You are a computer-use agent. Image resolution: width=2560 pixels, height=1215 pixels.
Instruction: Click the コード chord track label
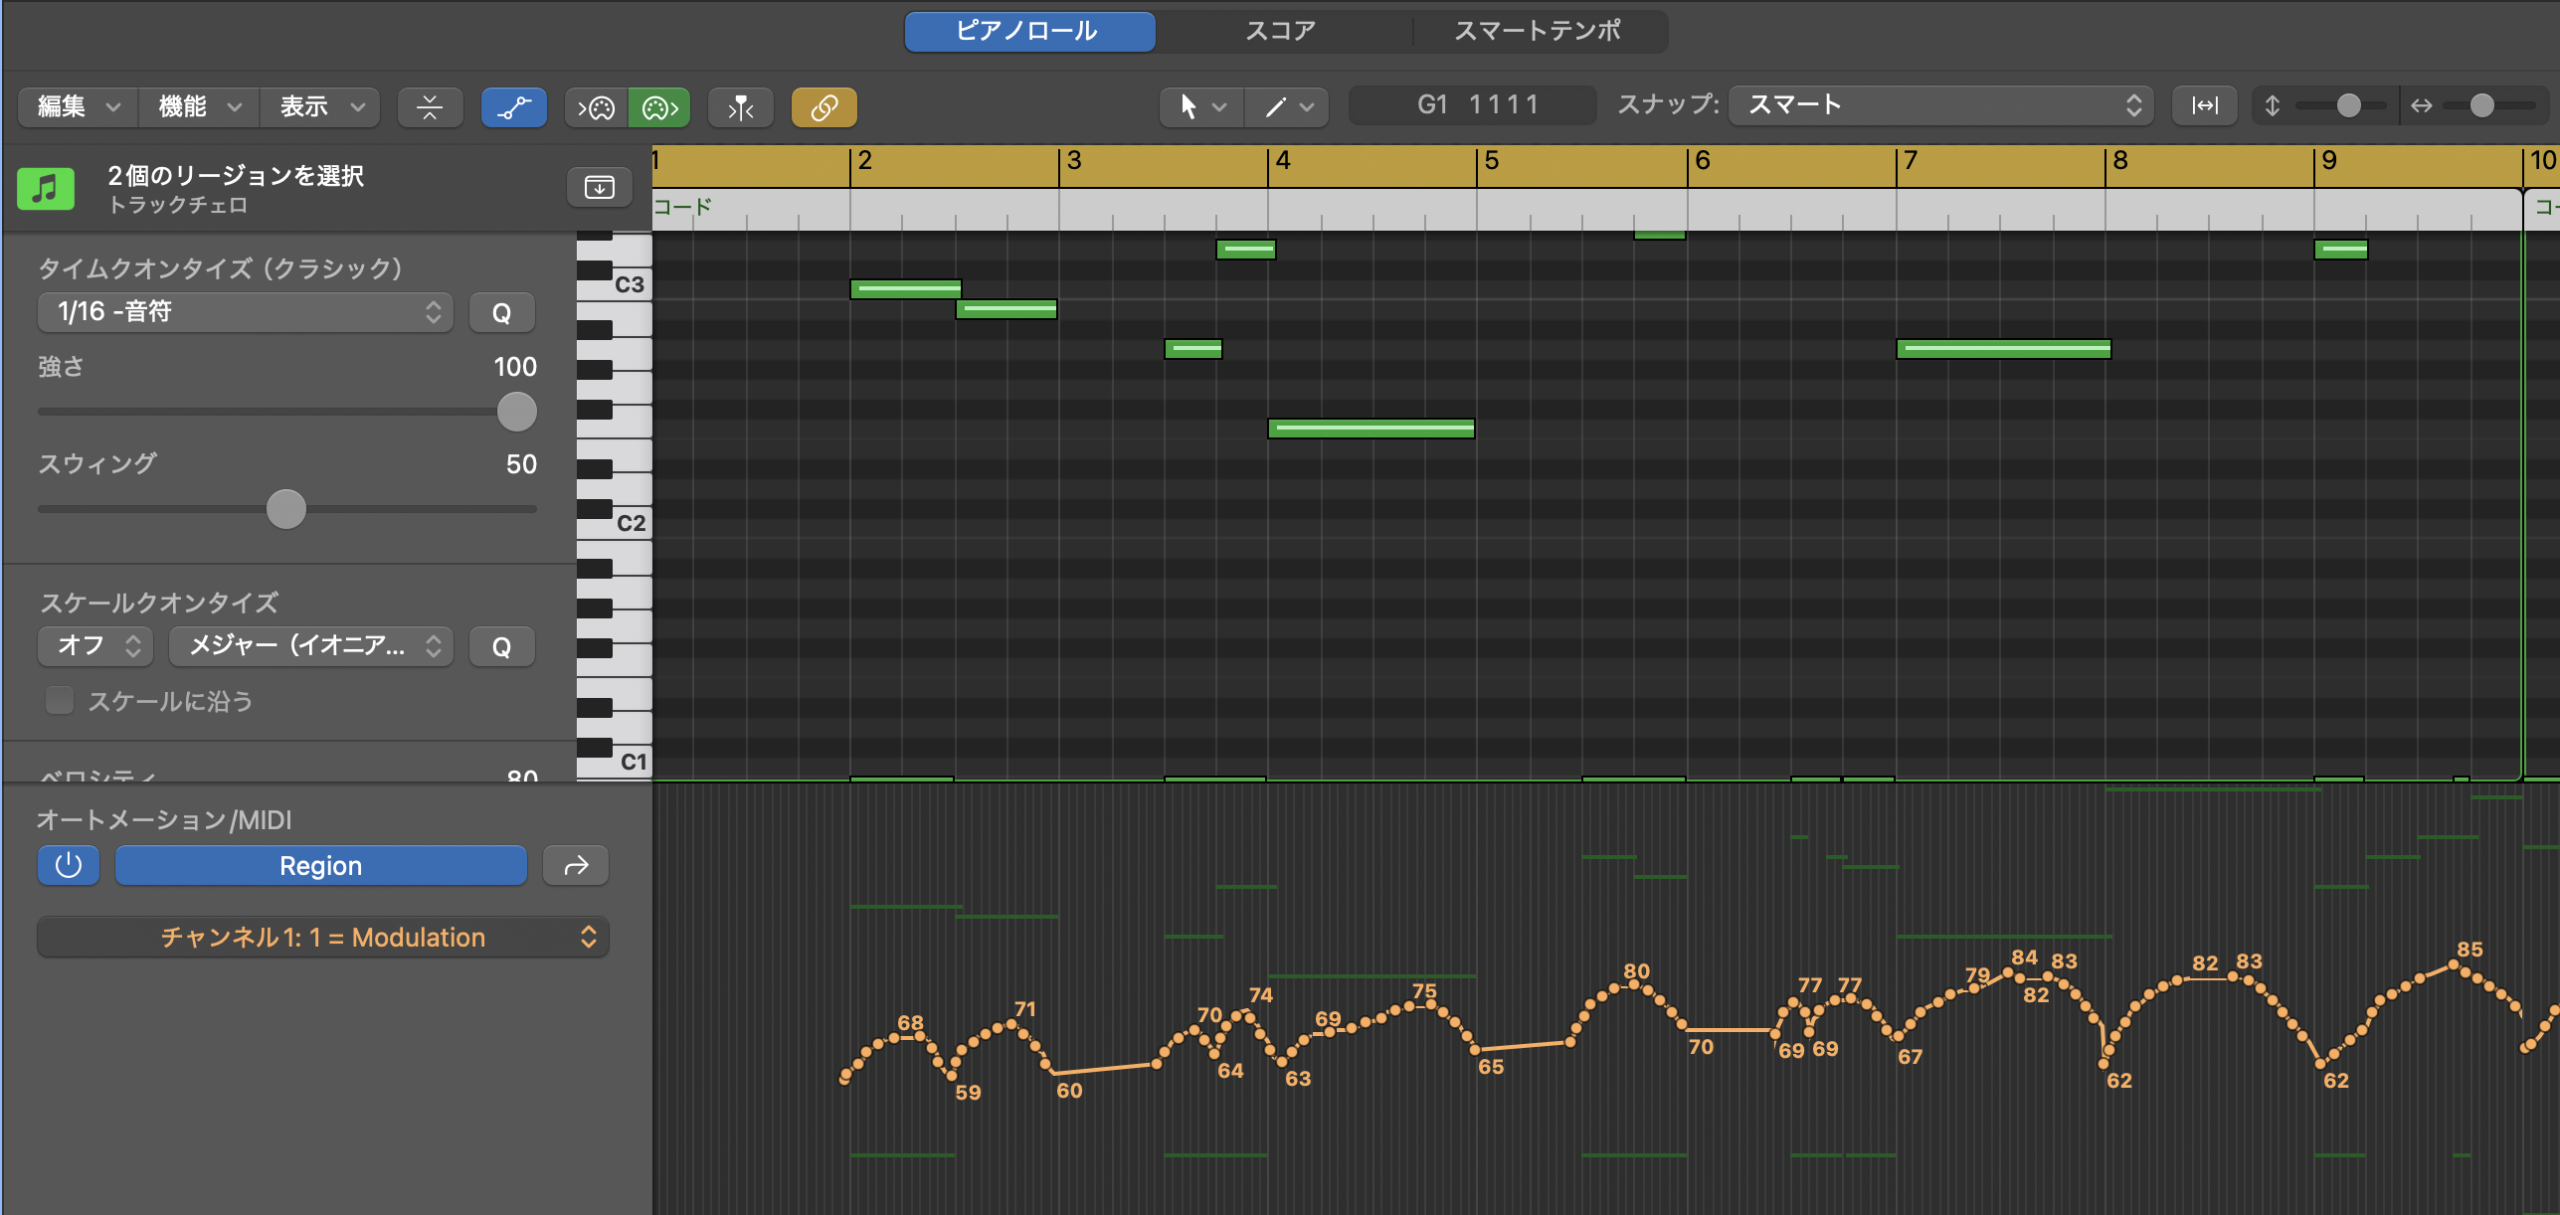(x=683, y=207)
